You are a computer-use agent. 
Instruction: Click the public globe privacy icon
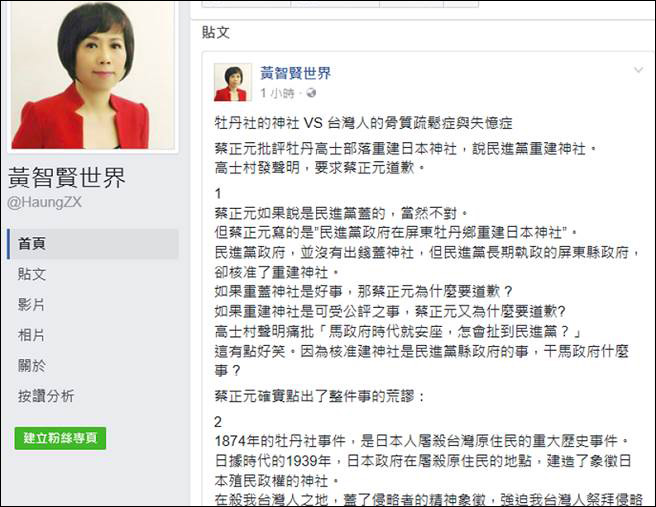(x=311, y=93)
